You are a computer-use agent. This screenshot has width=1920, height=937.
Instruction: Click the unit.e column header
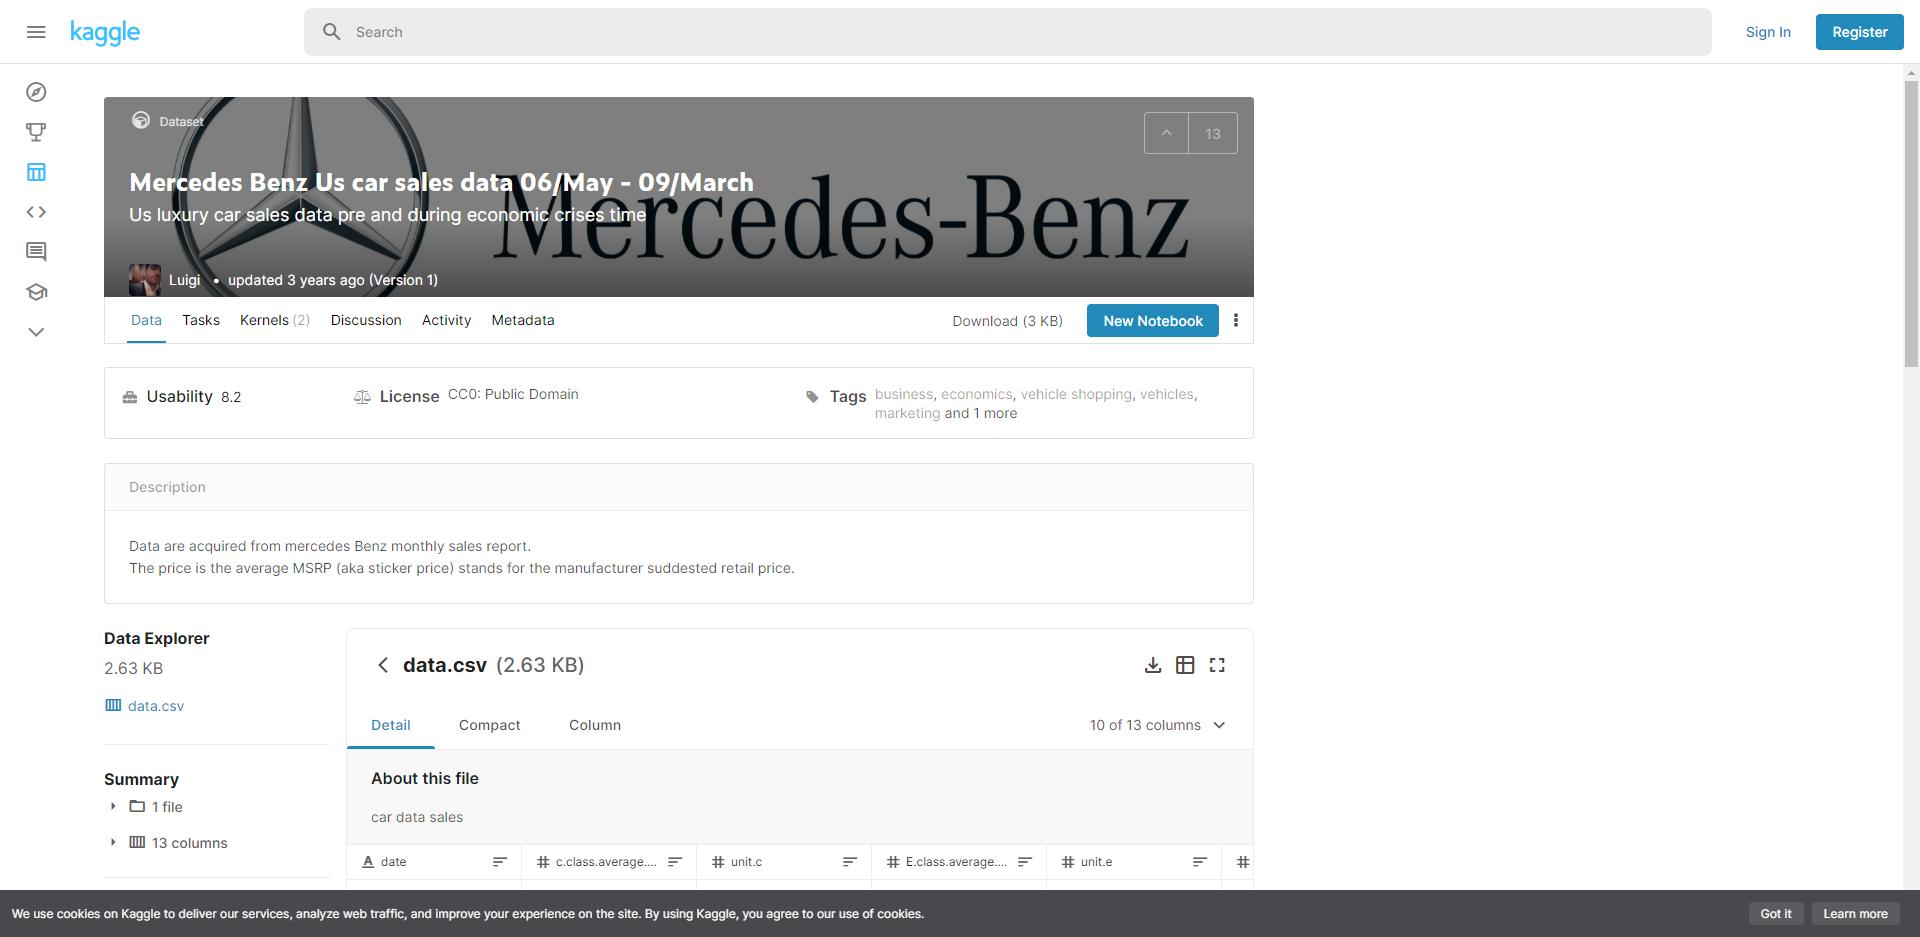tap(1096, 862)
